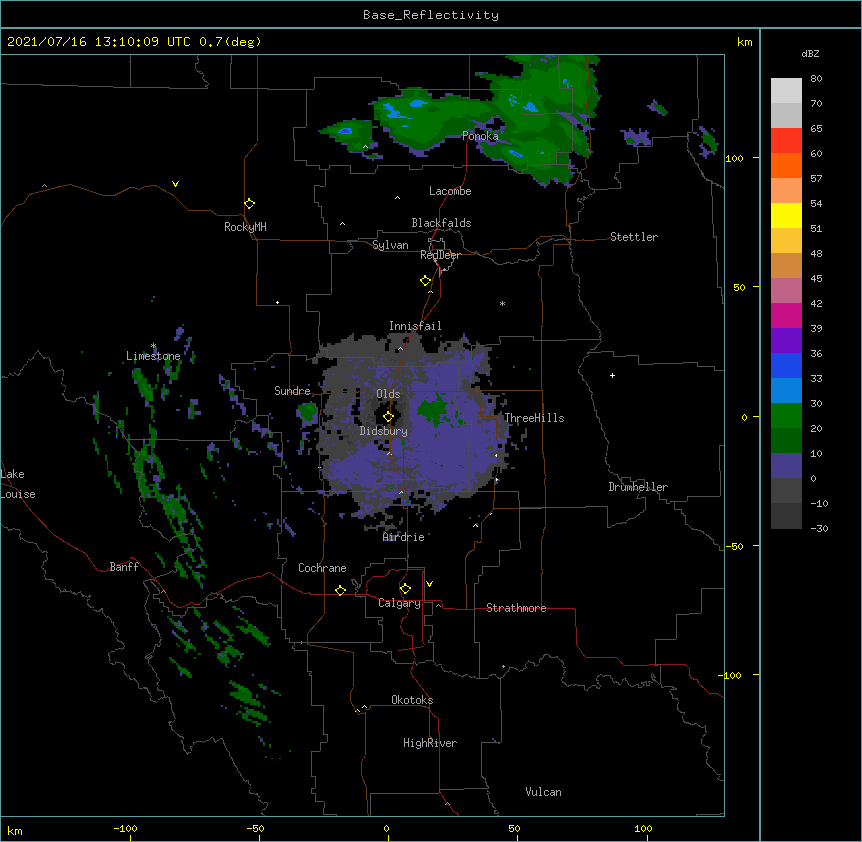Click the Banff label
The width and height of the screenshot is (862, 842).
pos(124,567)
